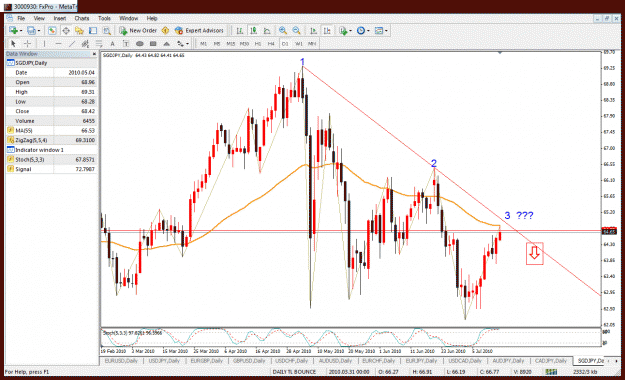Image resolution: width=625 pixels, height=380 pixels.
Task: Zoom in the chart with magnifier plus
Action: pyautogui.click(x=283, y=31)
